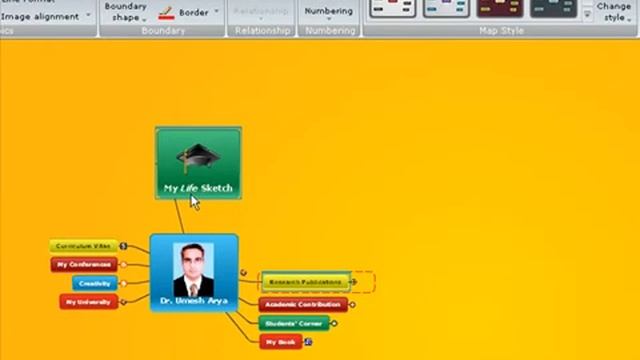
Task: Expand the Students' Corner branch
Action: [x=334, y=323]
